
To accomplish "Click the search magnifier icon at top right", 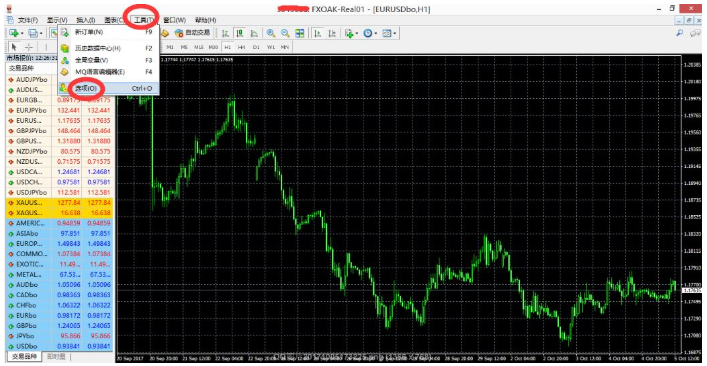I will click(x=680, y=33).
